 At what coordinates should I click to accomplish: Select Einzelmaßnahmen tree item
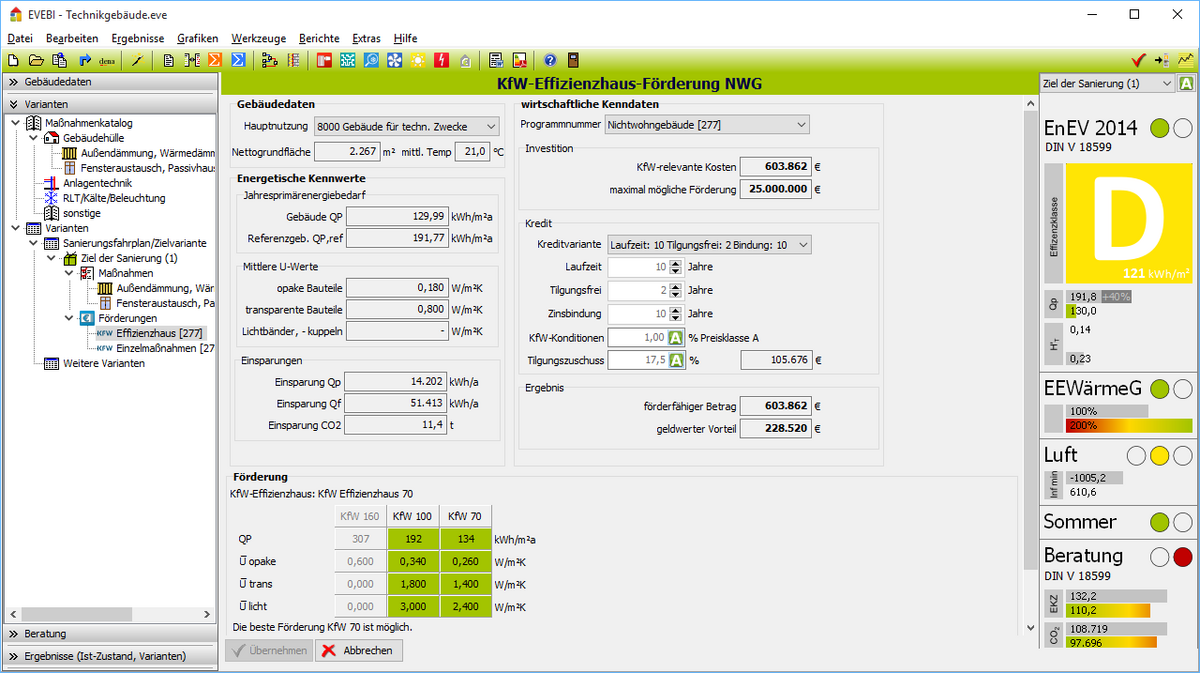pyautogui.click(x=164, y=348)
